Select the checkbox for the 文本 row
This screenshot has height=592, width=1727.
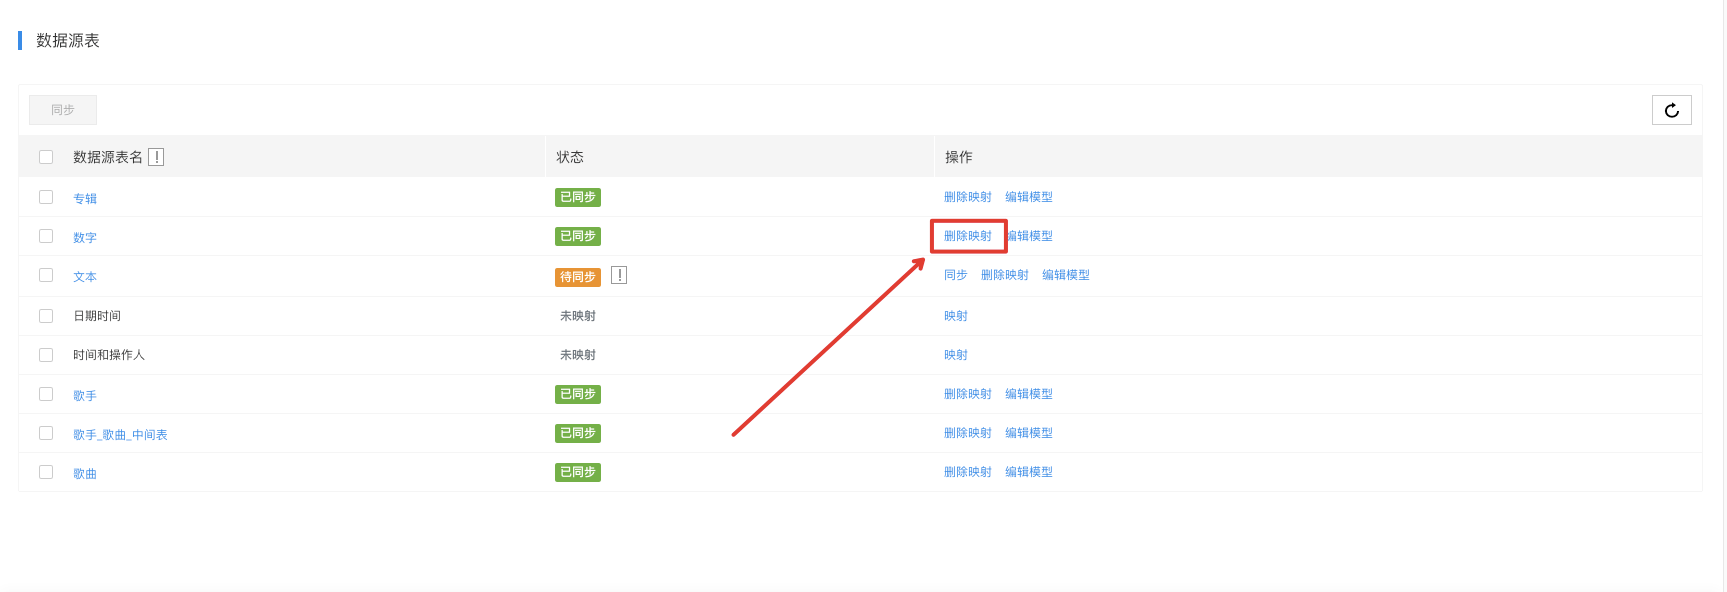tap(46, 275)
